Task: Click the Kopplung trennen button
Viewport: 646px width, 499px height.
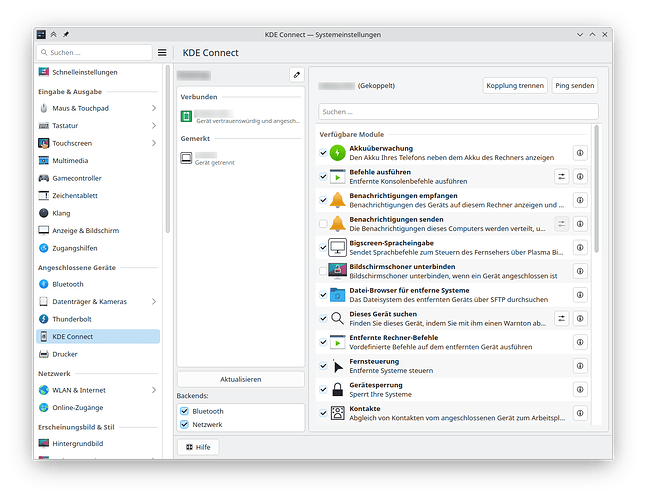Action: (x=515, y=86)
